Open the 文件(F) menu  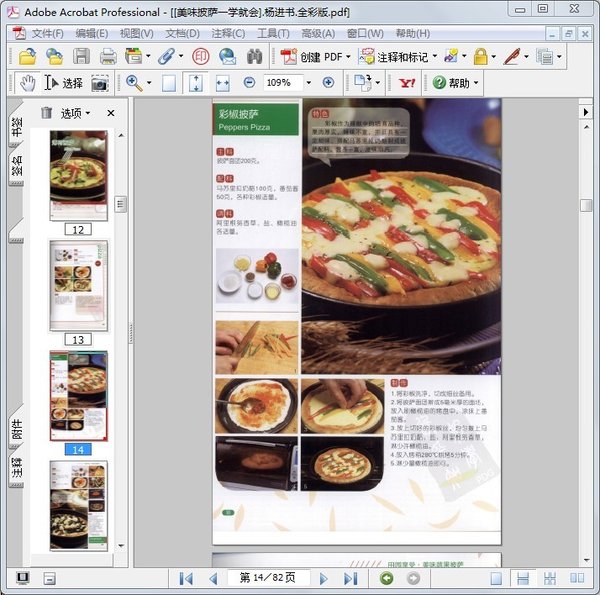click(x=46, y=33)
